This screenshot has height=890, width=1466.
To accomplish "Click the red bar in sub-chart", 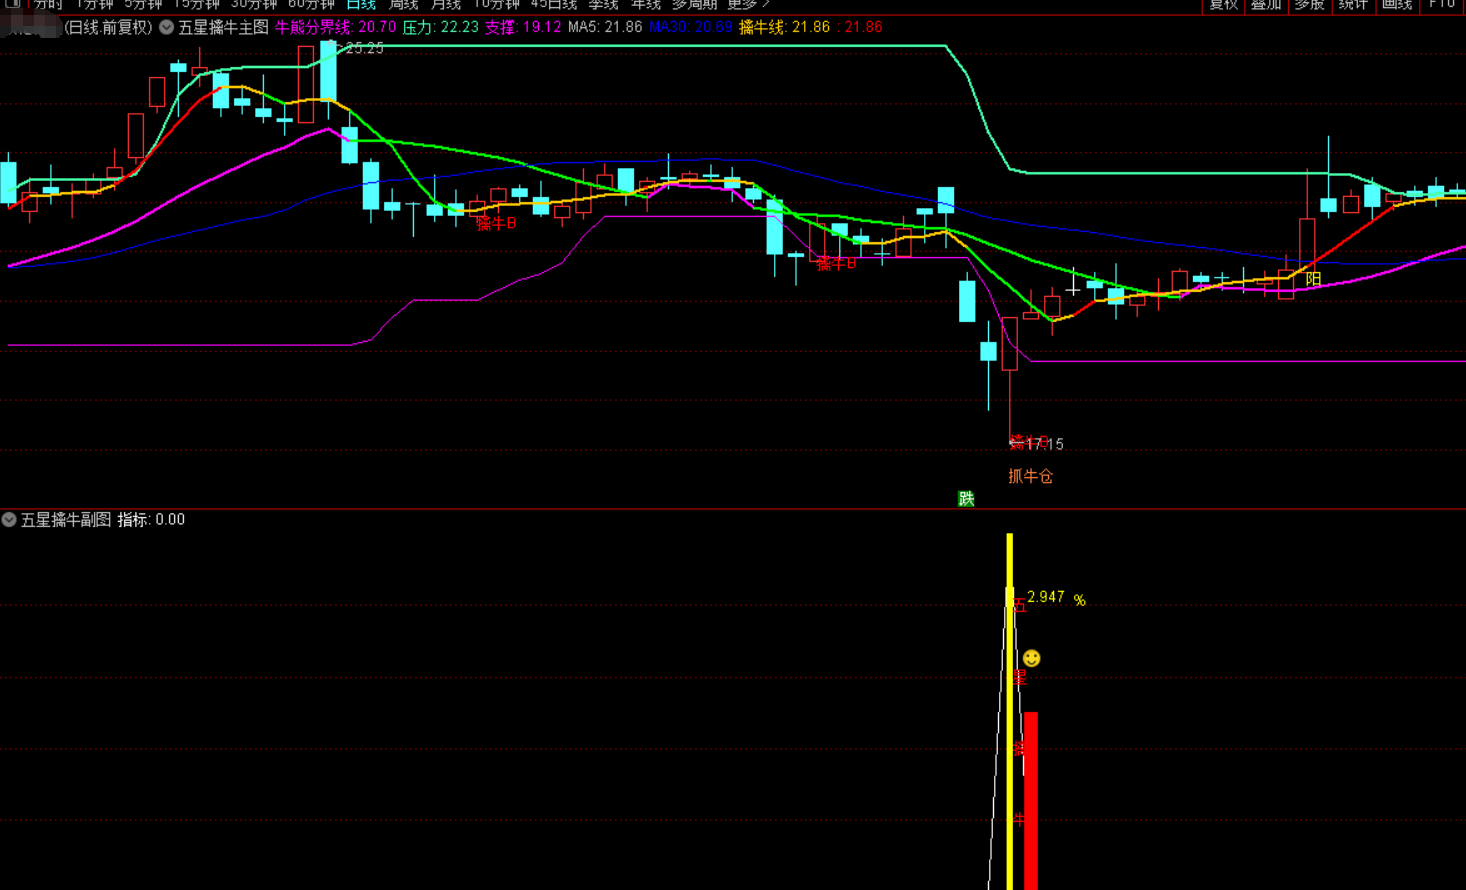I will click(1031, 801).
